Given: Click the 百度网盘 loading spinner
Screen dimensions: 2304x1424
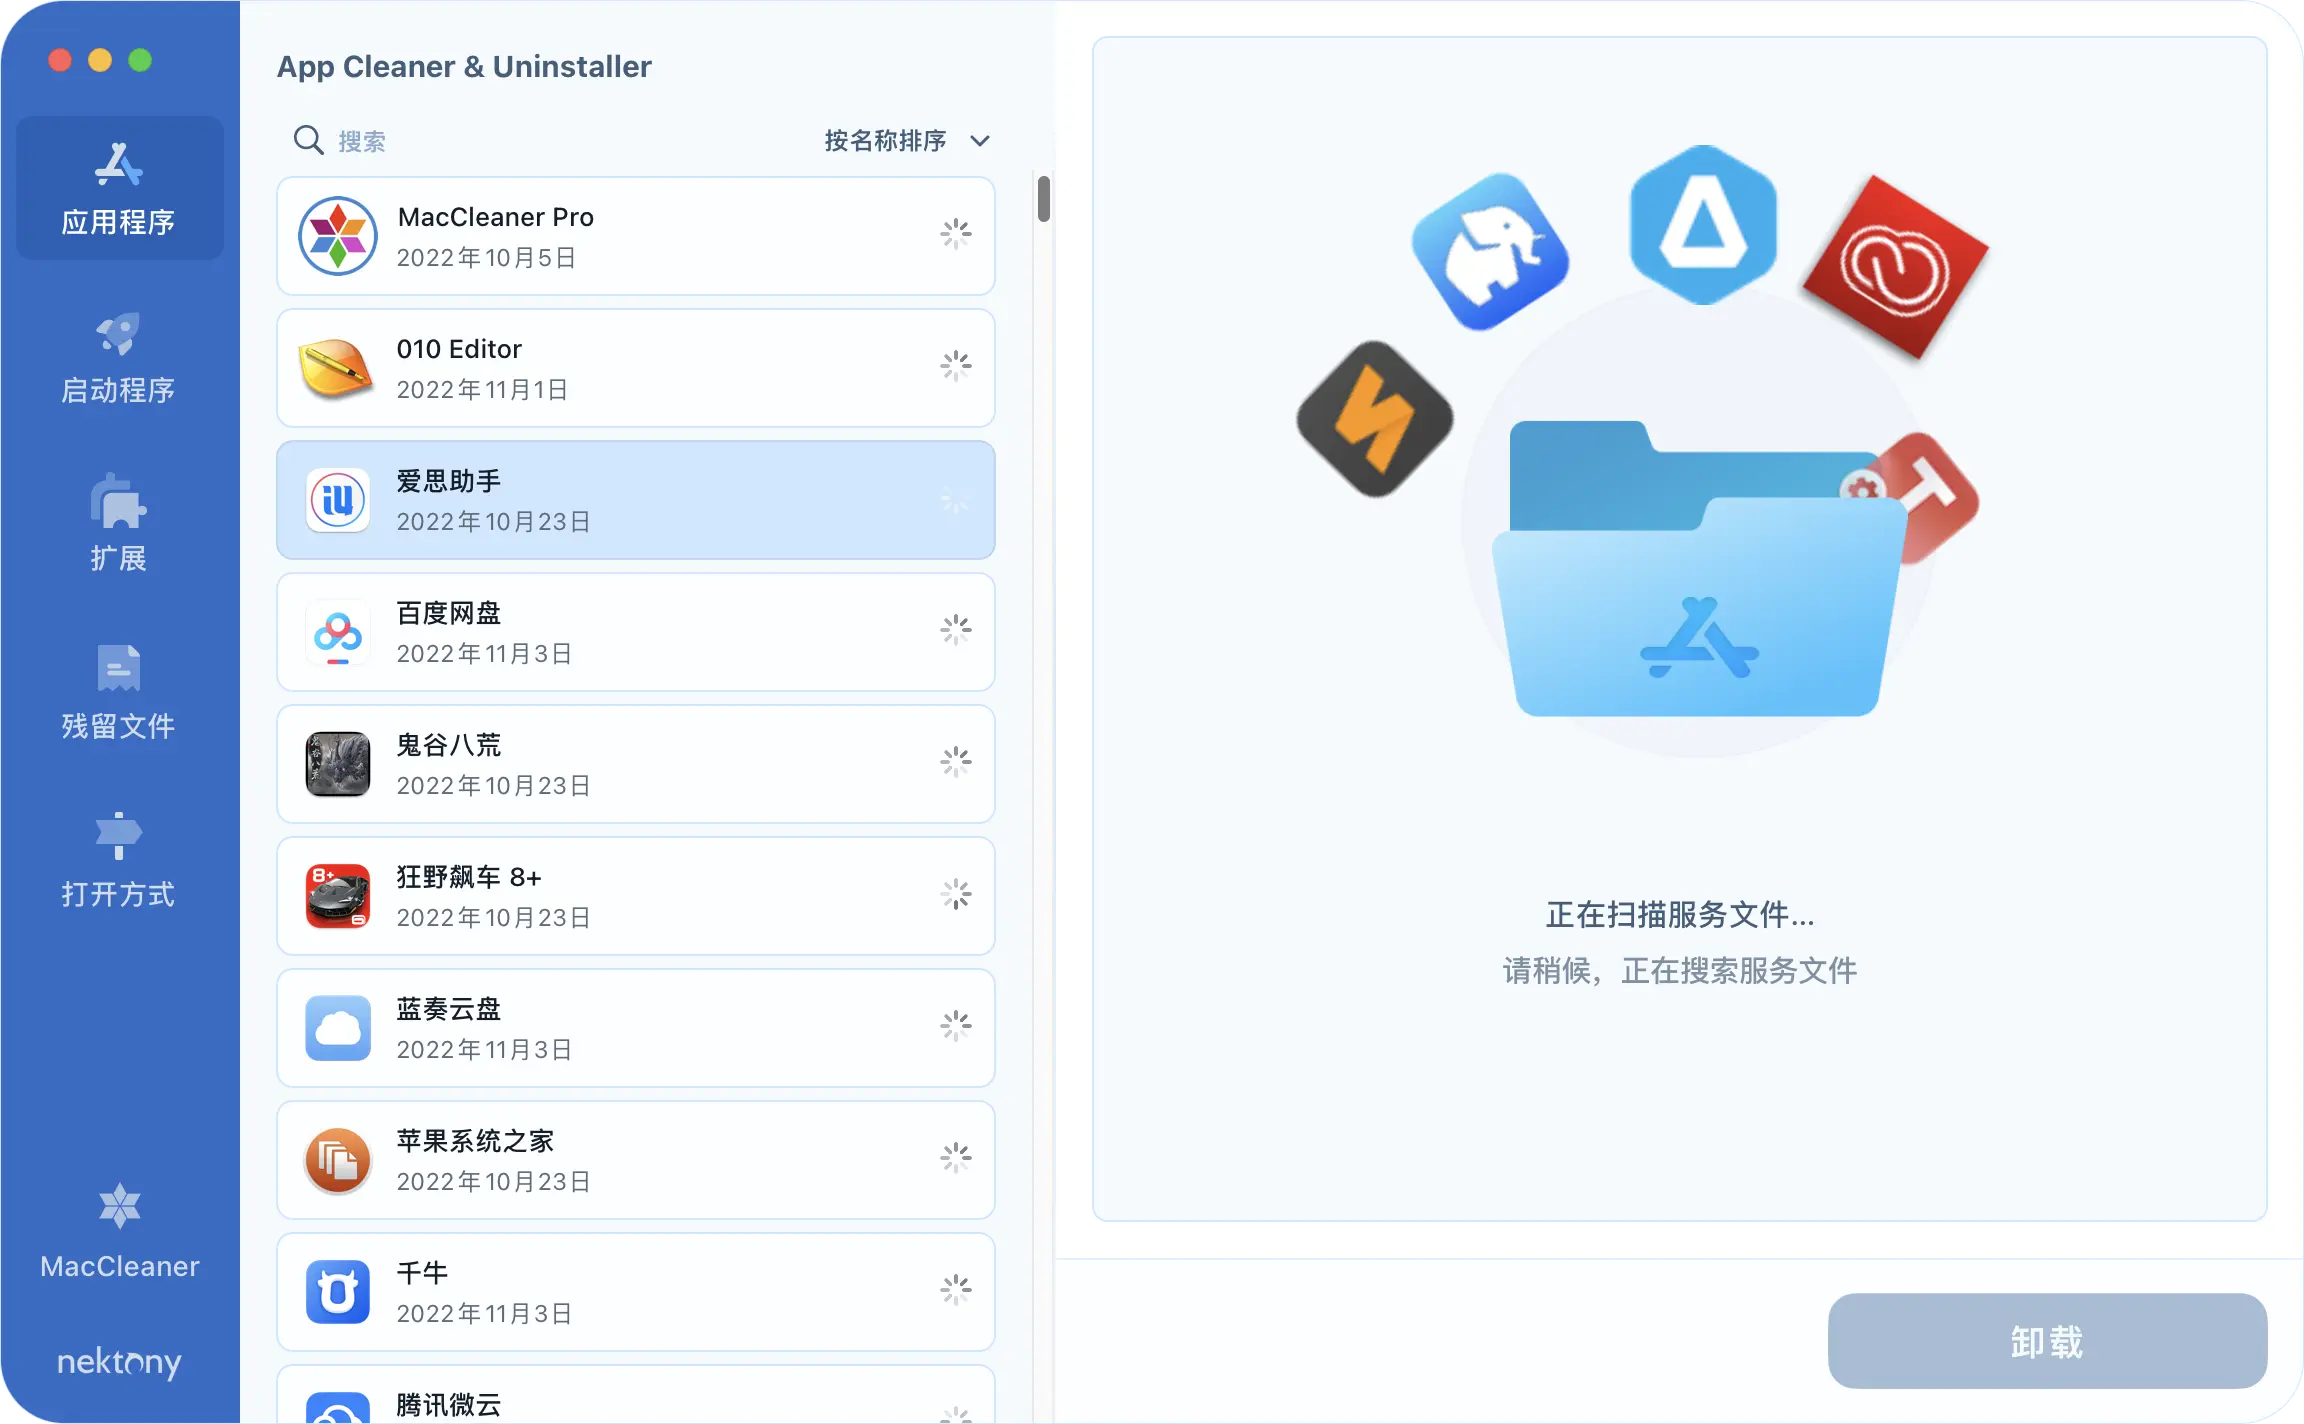Looking at the screenshot, I should [x=956, y=630].
